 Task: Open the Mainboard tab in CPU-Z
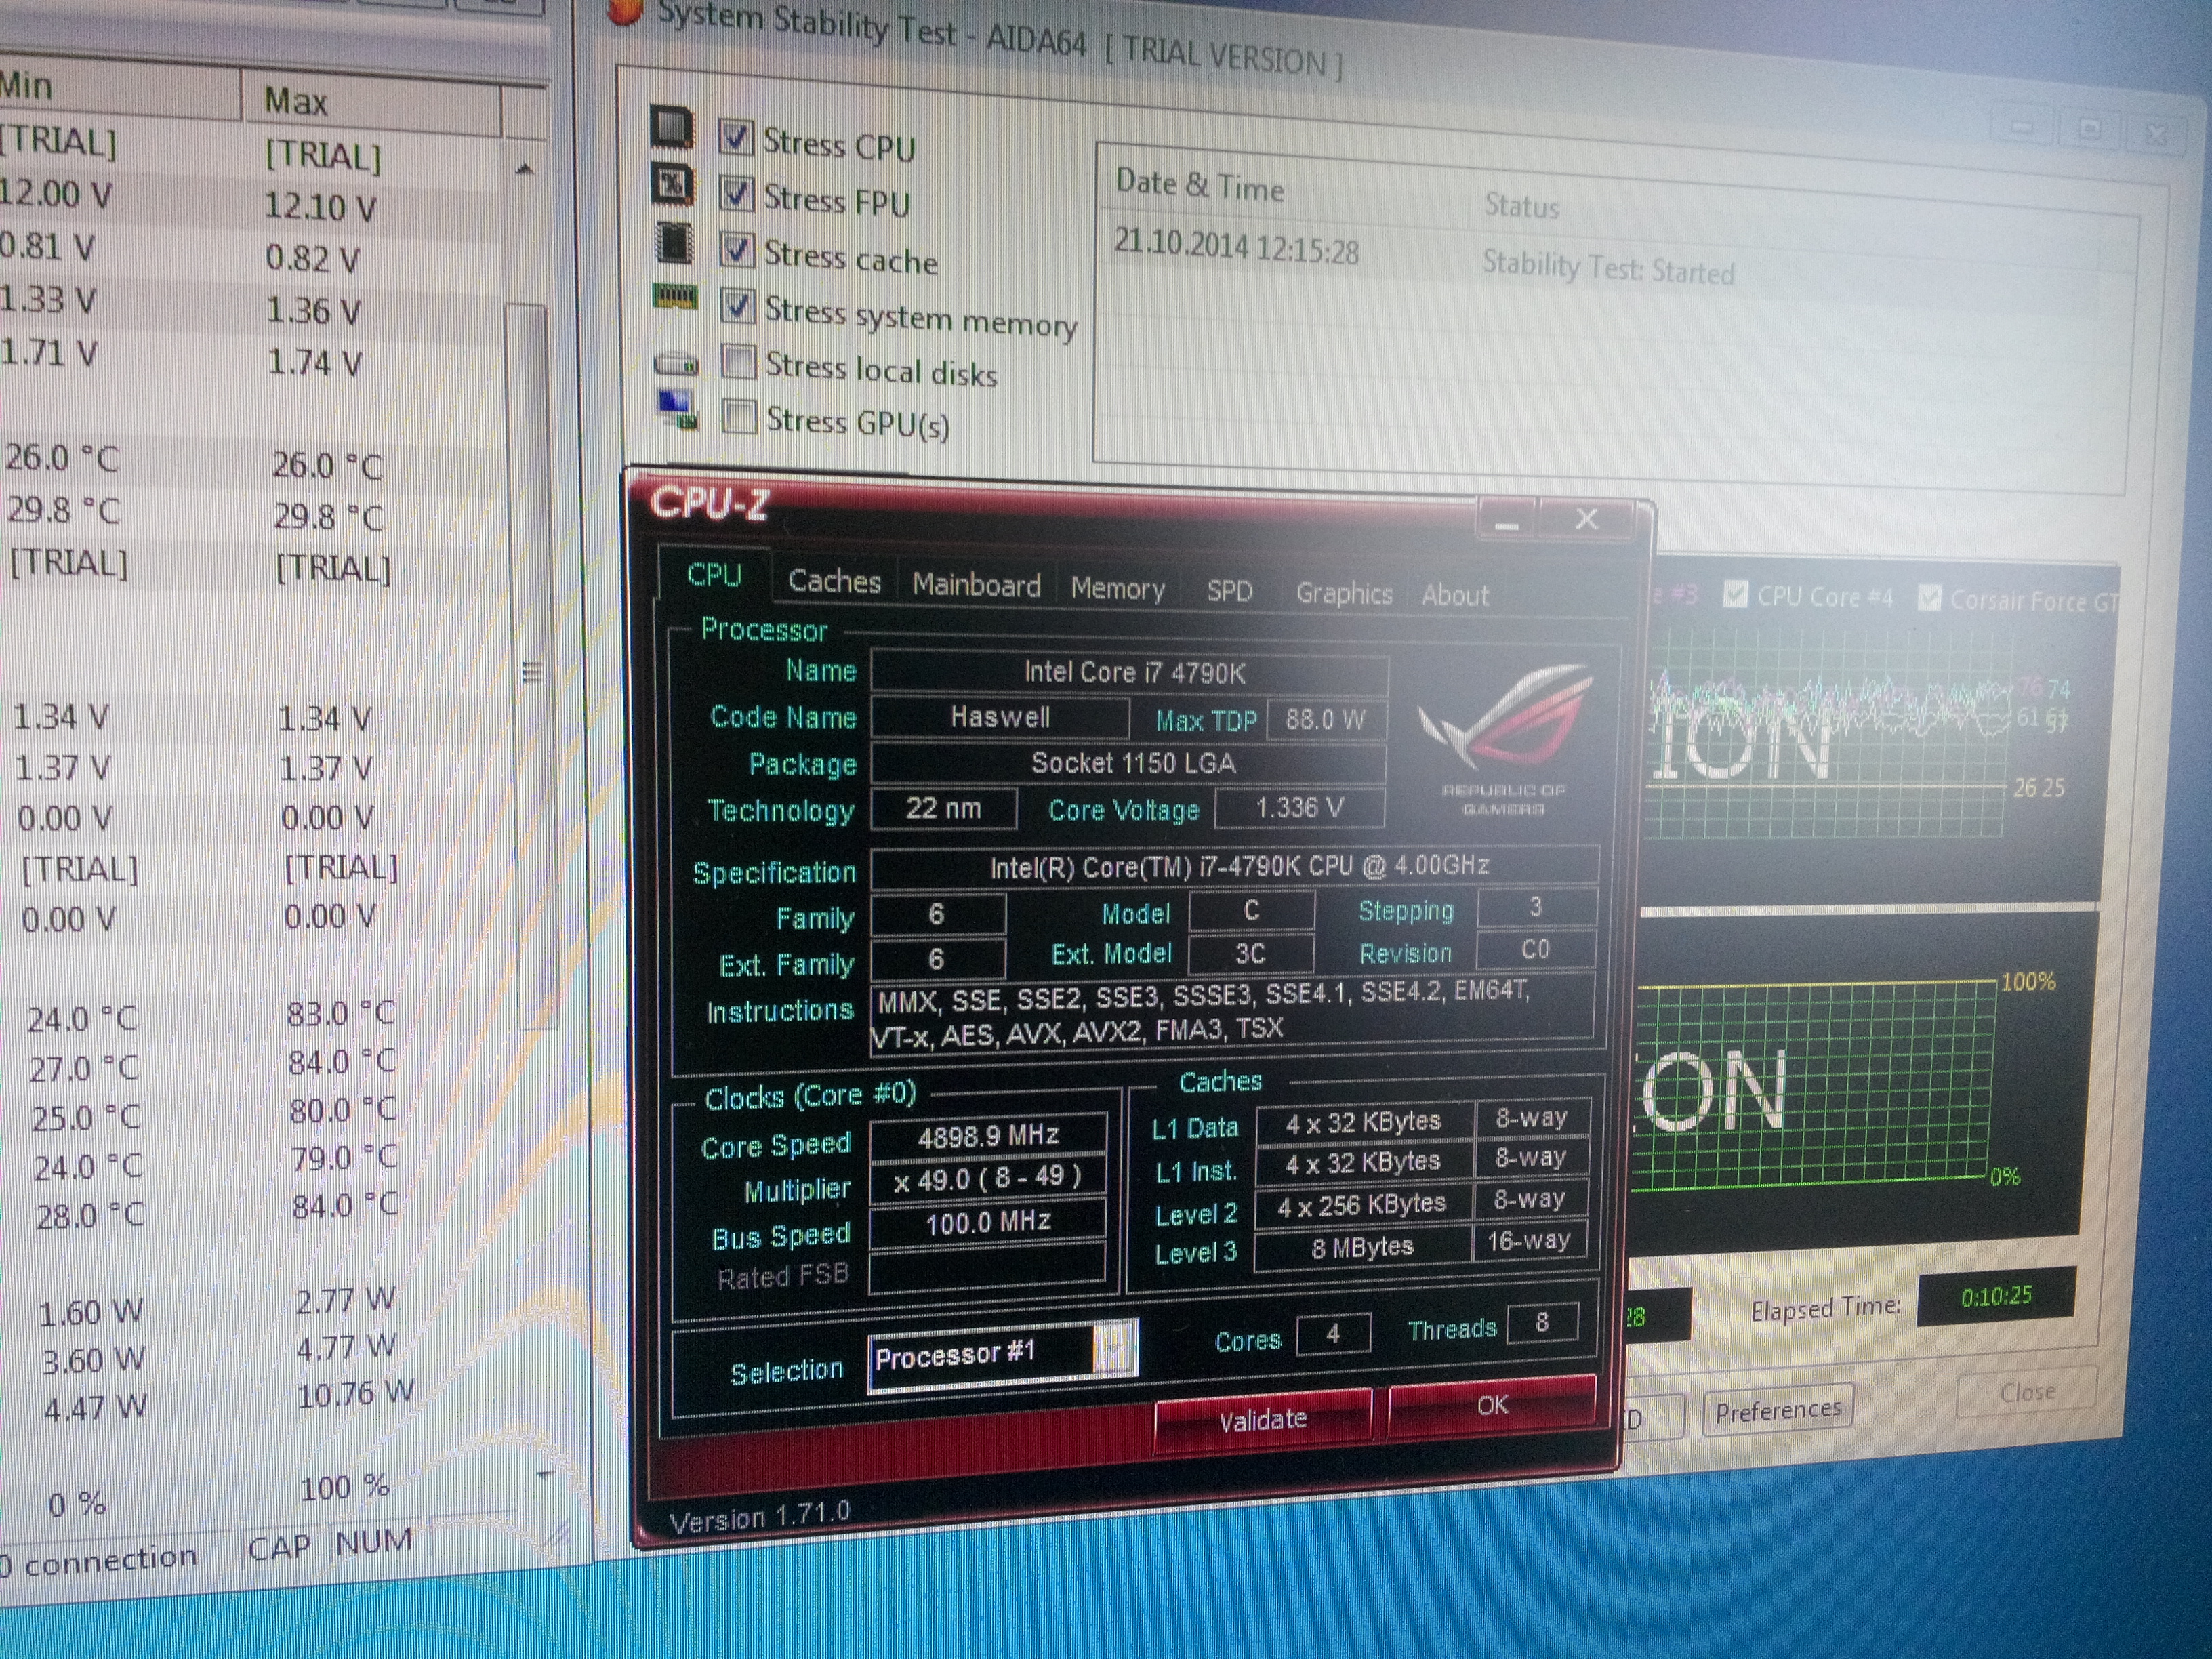click(x=976, y=585)
